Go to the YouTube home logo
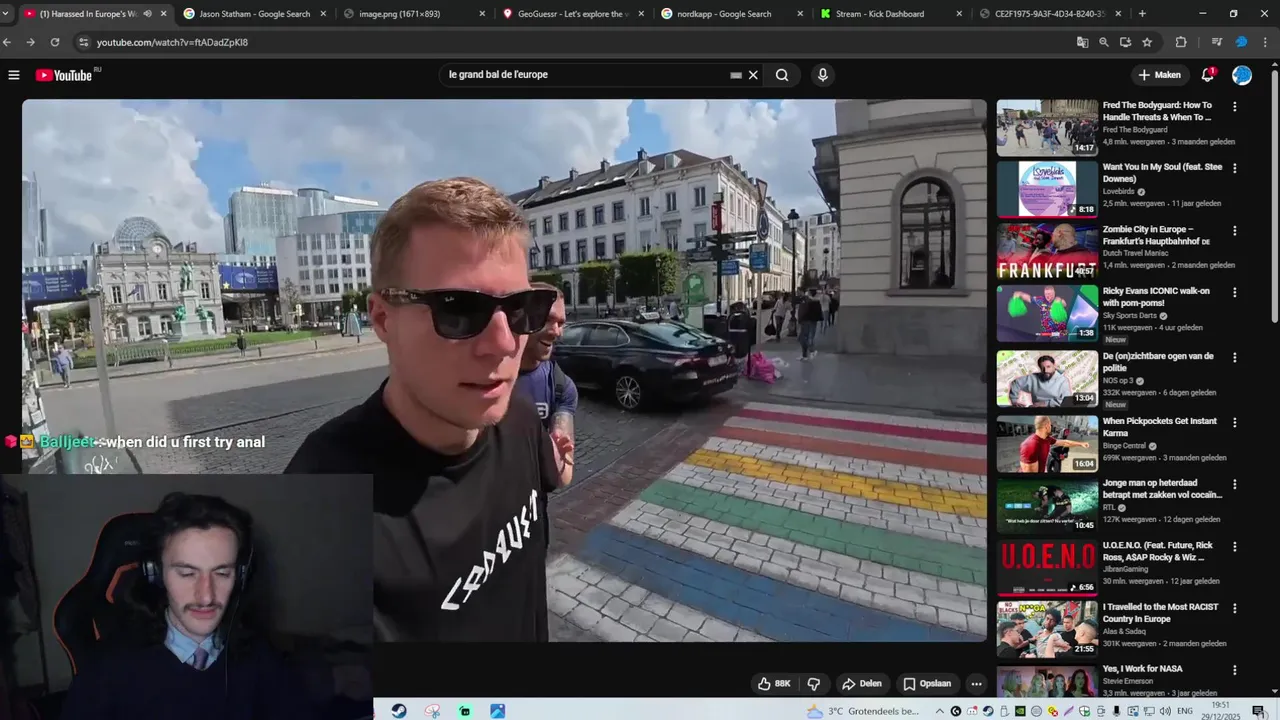 pos(64,75)
